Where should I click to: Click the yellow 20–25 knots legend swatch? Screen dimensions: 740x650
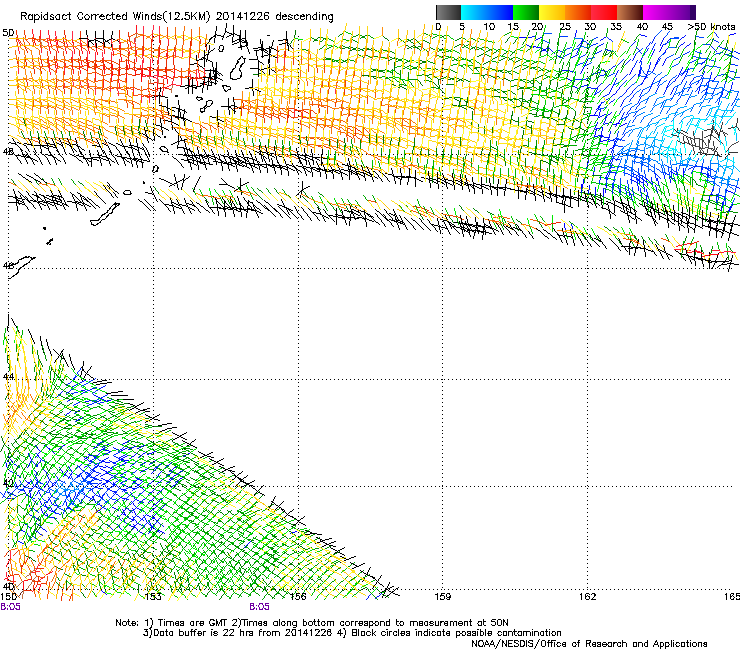pos(552,12)
